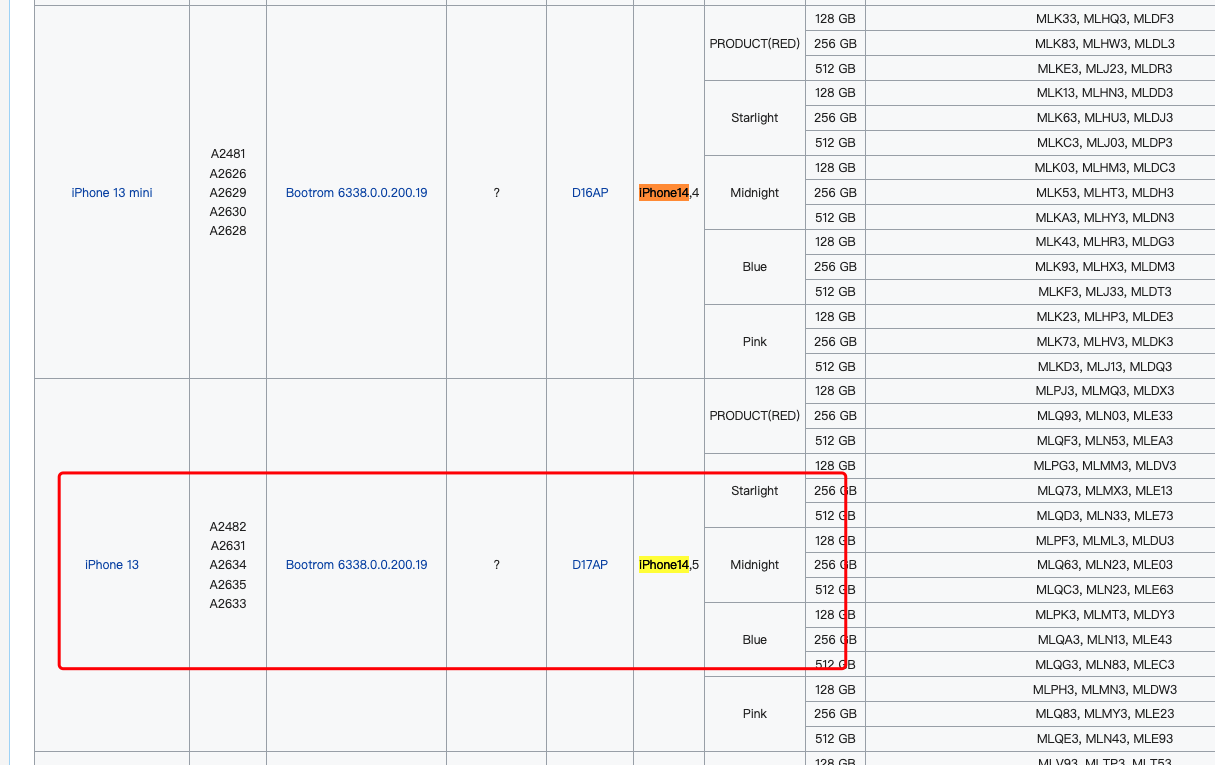Click the MLPH3, MLMN3, MLDW3 cell
Image resolution: width=1215 pixels, height=765 pixels.
(1104, 690)
